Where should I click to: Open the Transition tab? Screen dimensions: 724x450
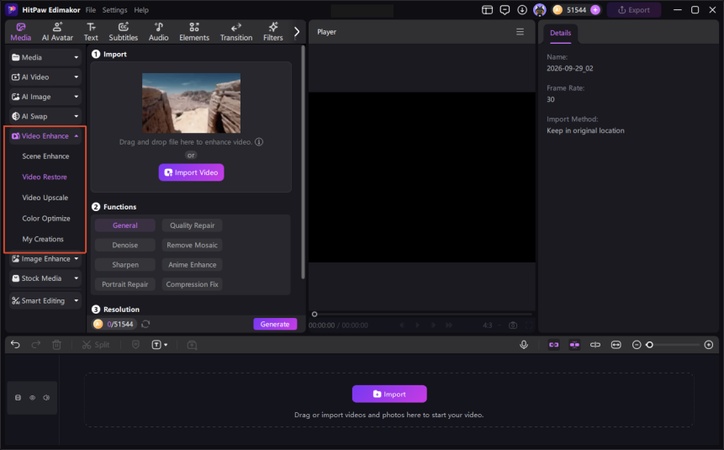[236, 32]
